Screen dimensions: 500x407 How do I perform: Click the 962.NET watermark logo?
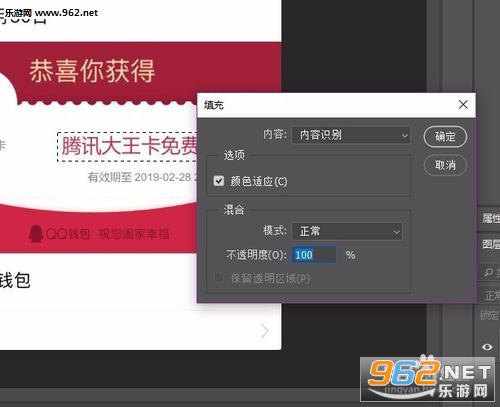point(428,379)
